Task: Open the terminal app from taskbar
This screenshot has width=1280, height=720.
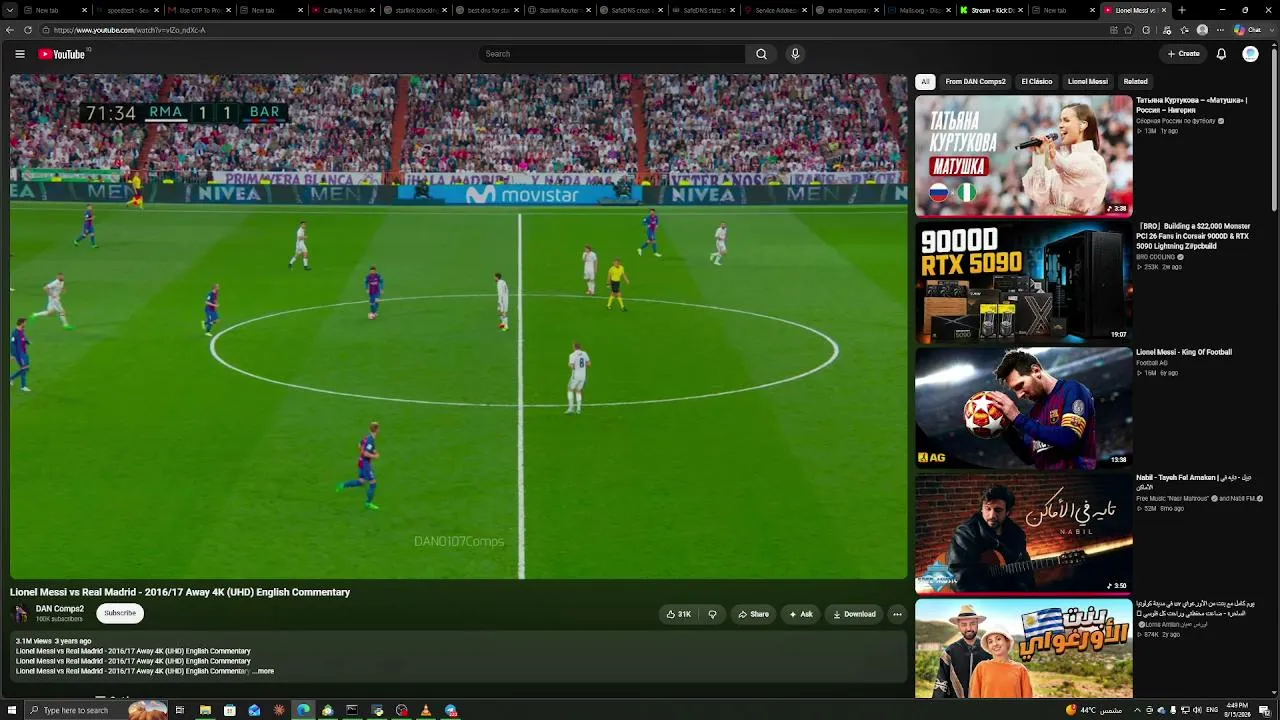Action: pyautogui.click(x=352, y=710)
